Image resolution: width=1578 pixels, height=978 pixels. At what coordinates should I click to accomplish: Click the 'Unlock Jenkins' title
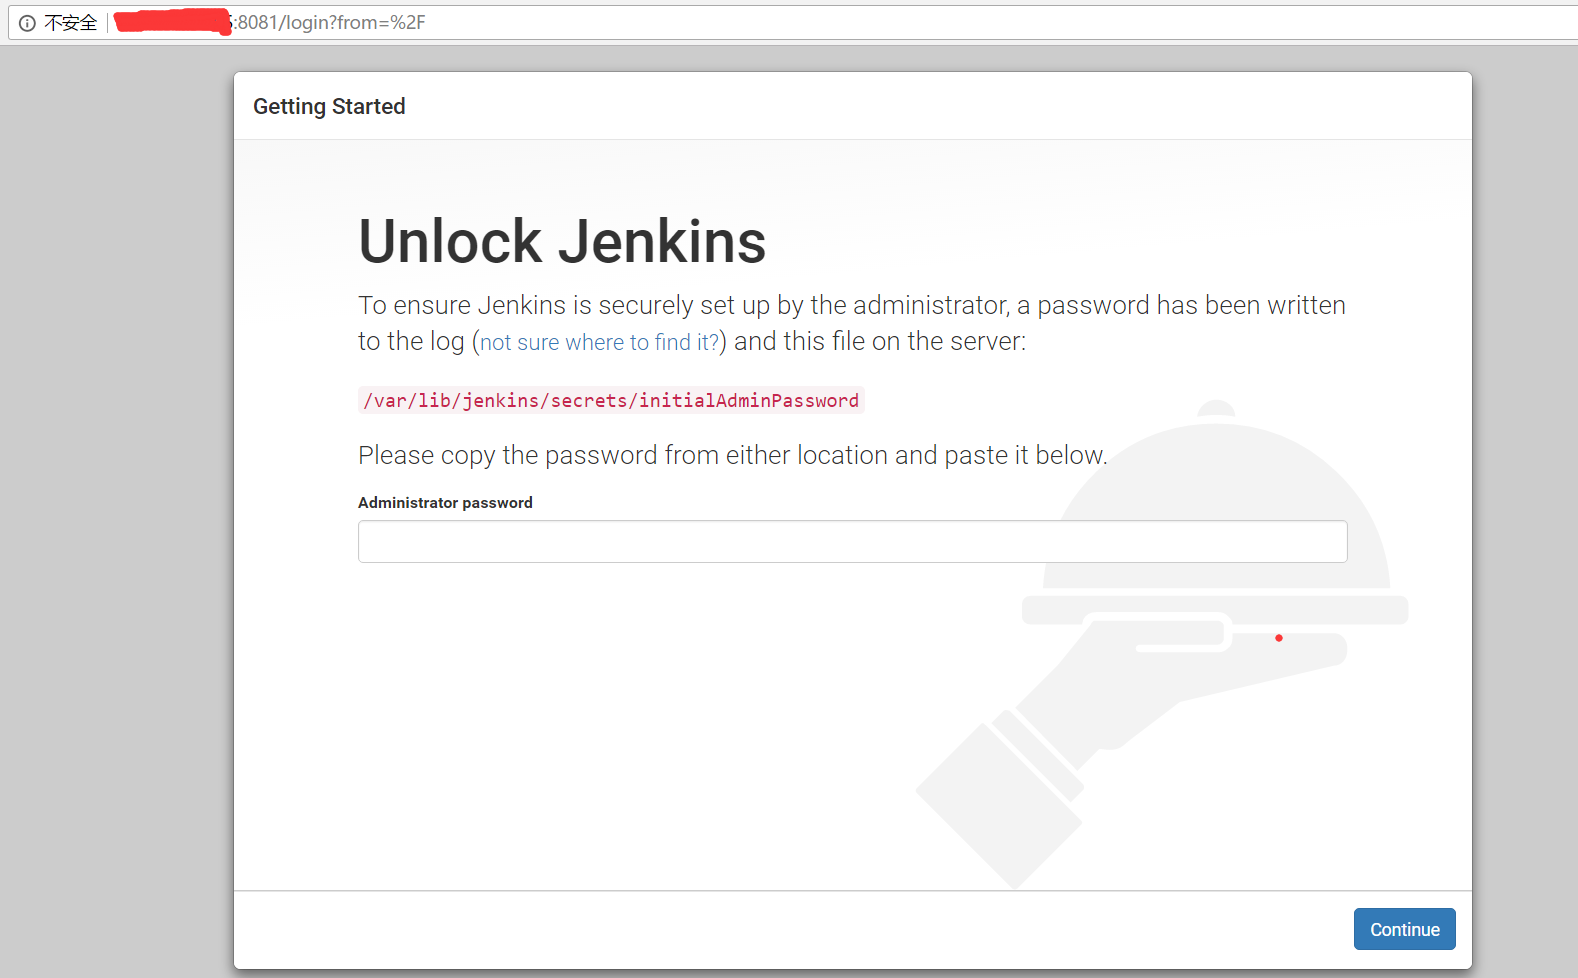[x=561, y=240]
